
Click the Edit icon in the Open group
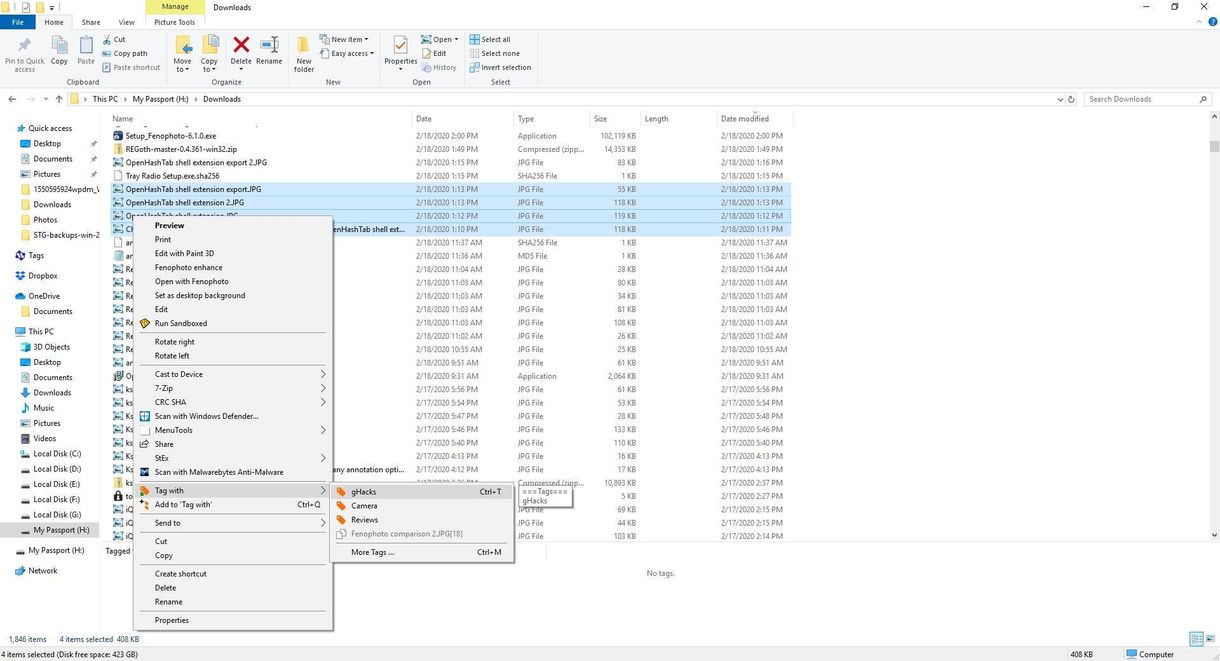click(426, 53)
